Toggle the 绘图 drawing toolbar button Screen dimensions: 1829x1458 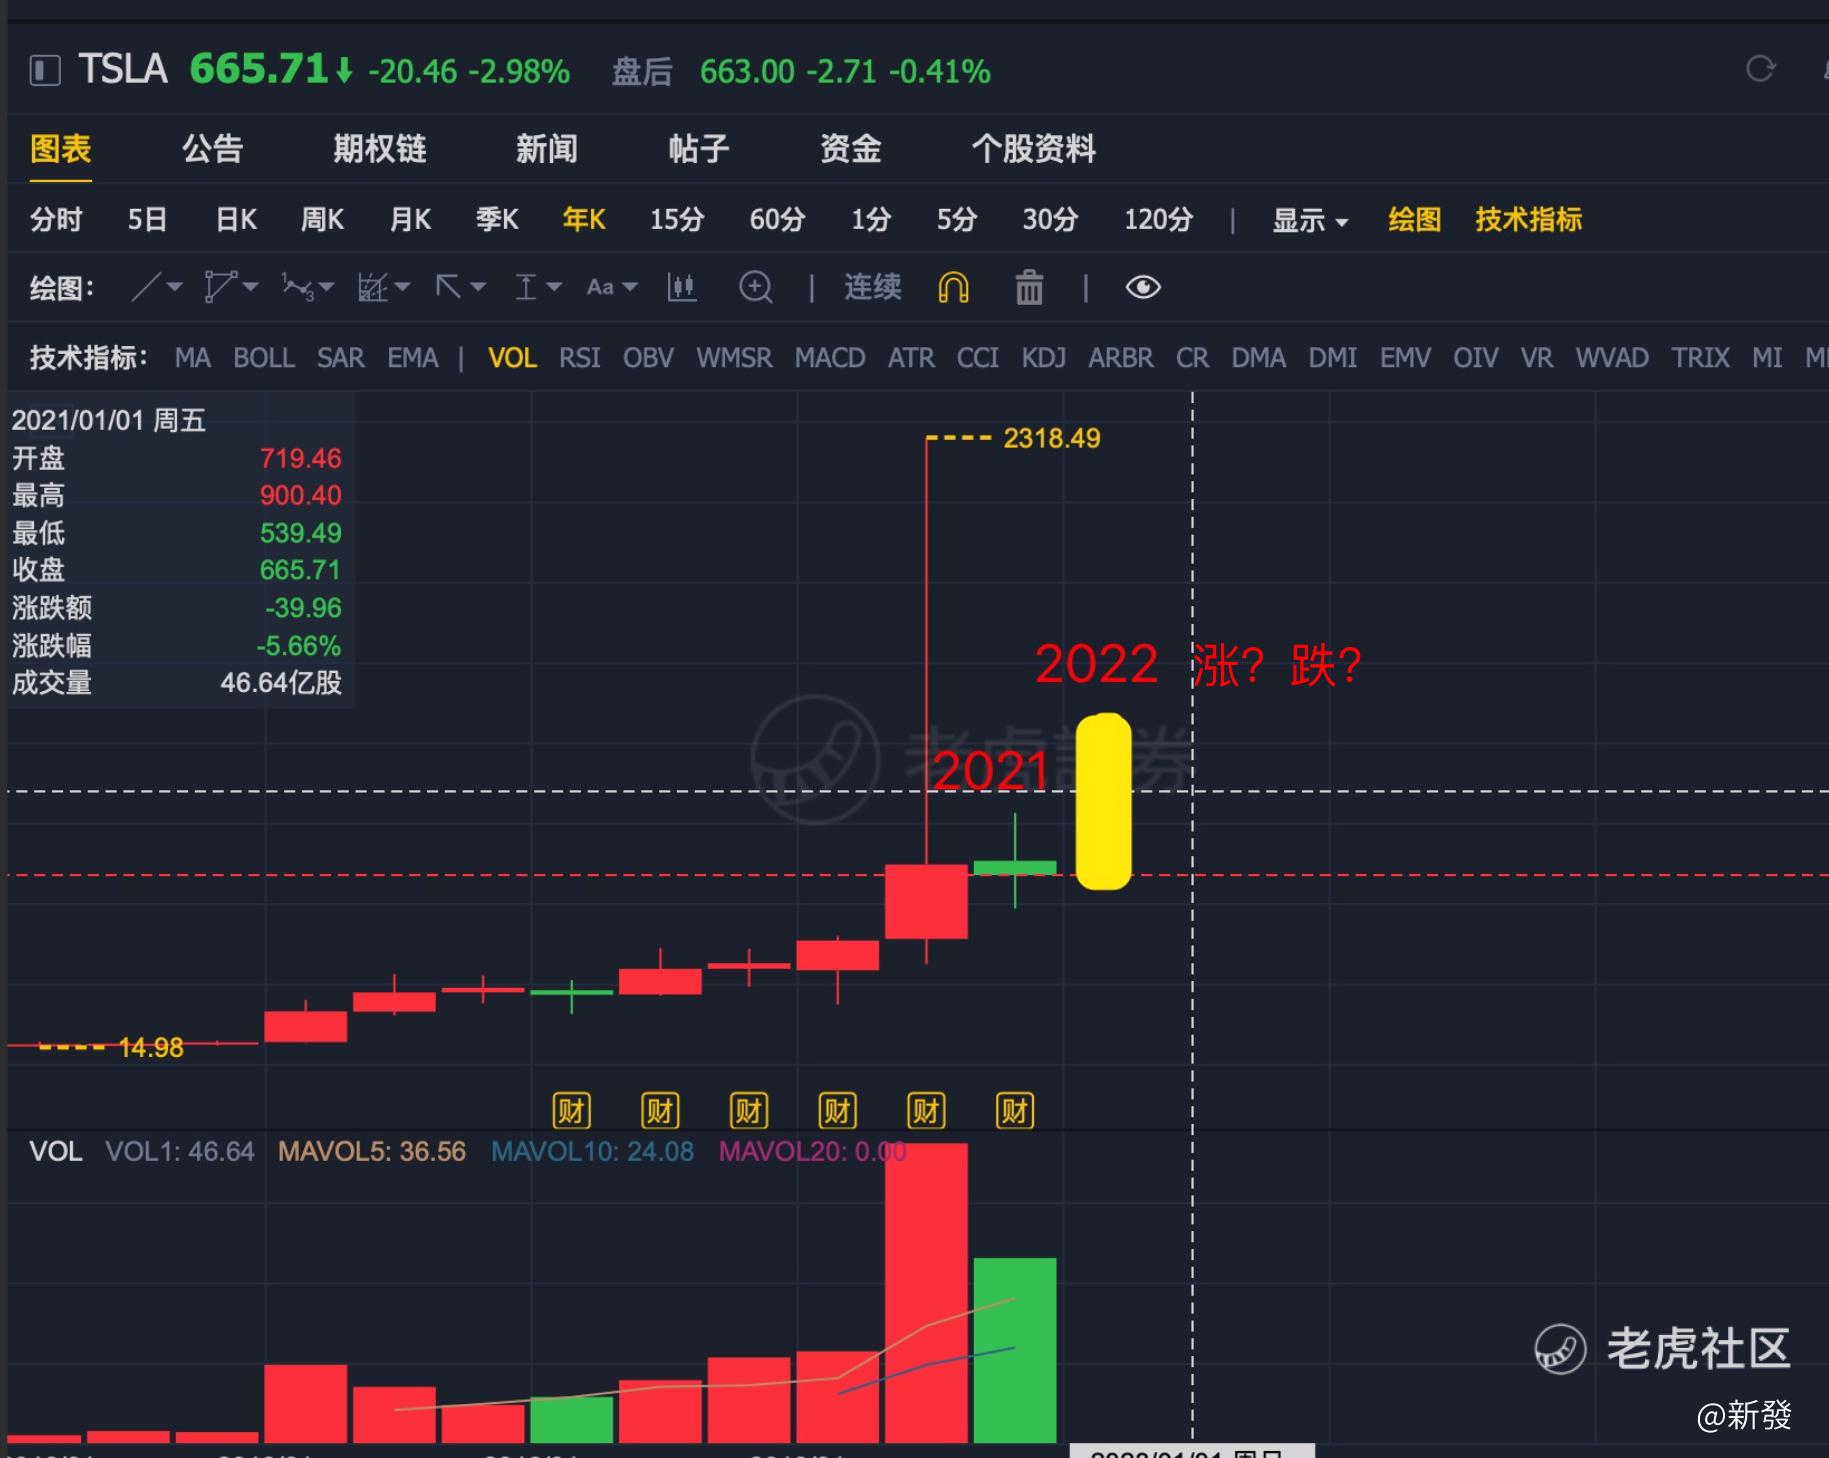click(1415, 220)
